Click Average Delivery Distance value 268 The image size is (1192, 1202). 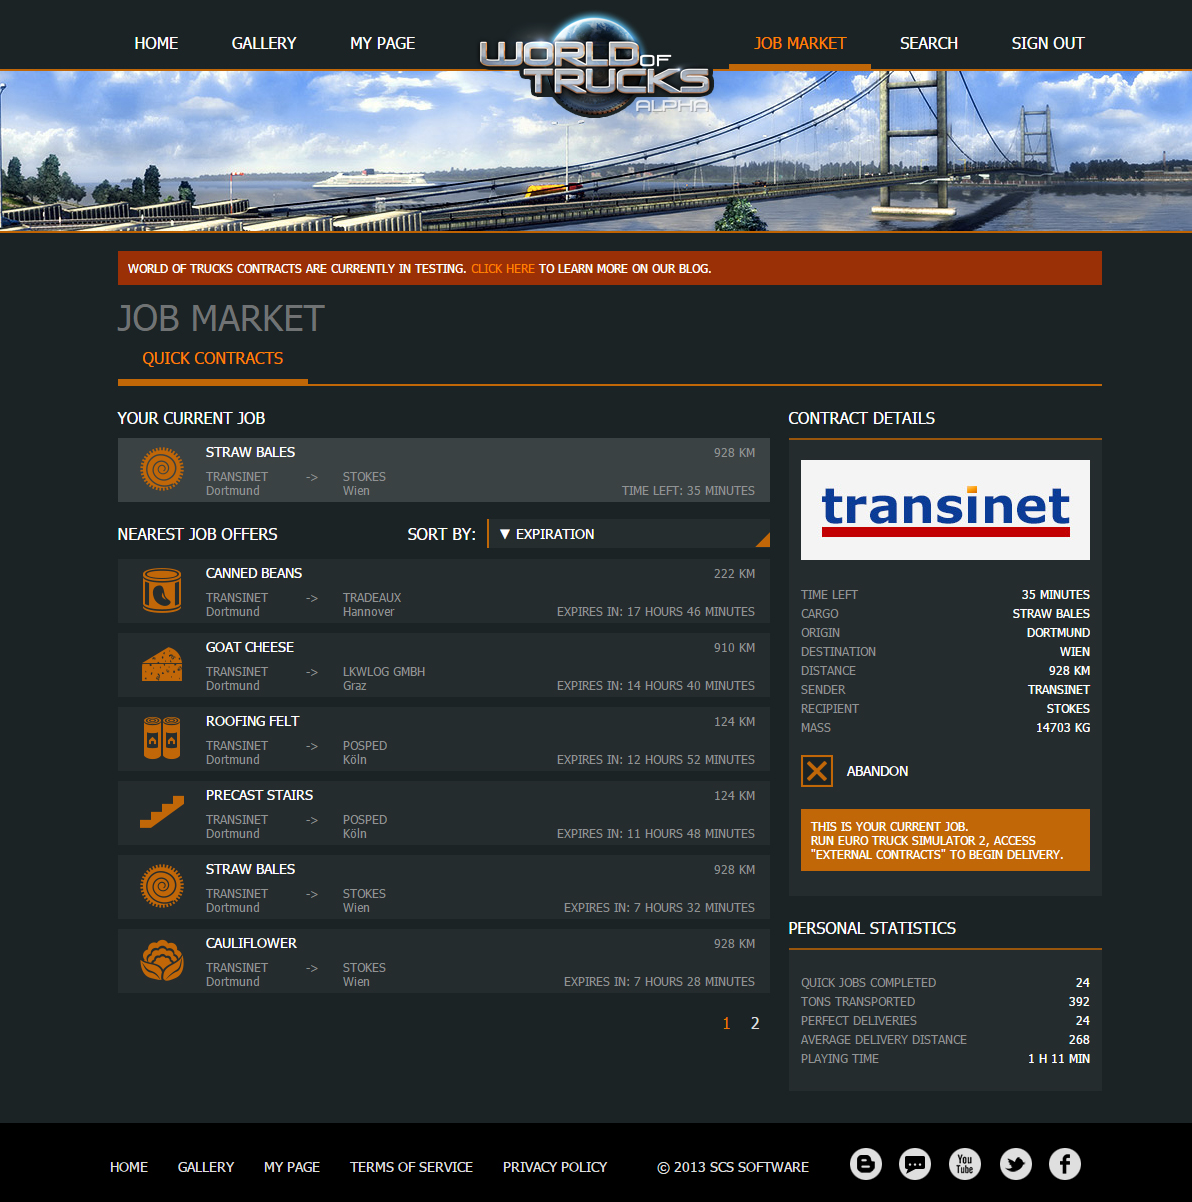click(1079, 1040)
